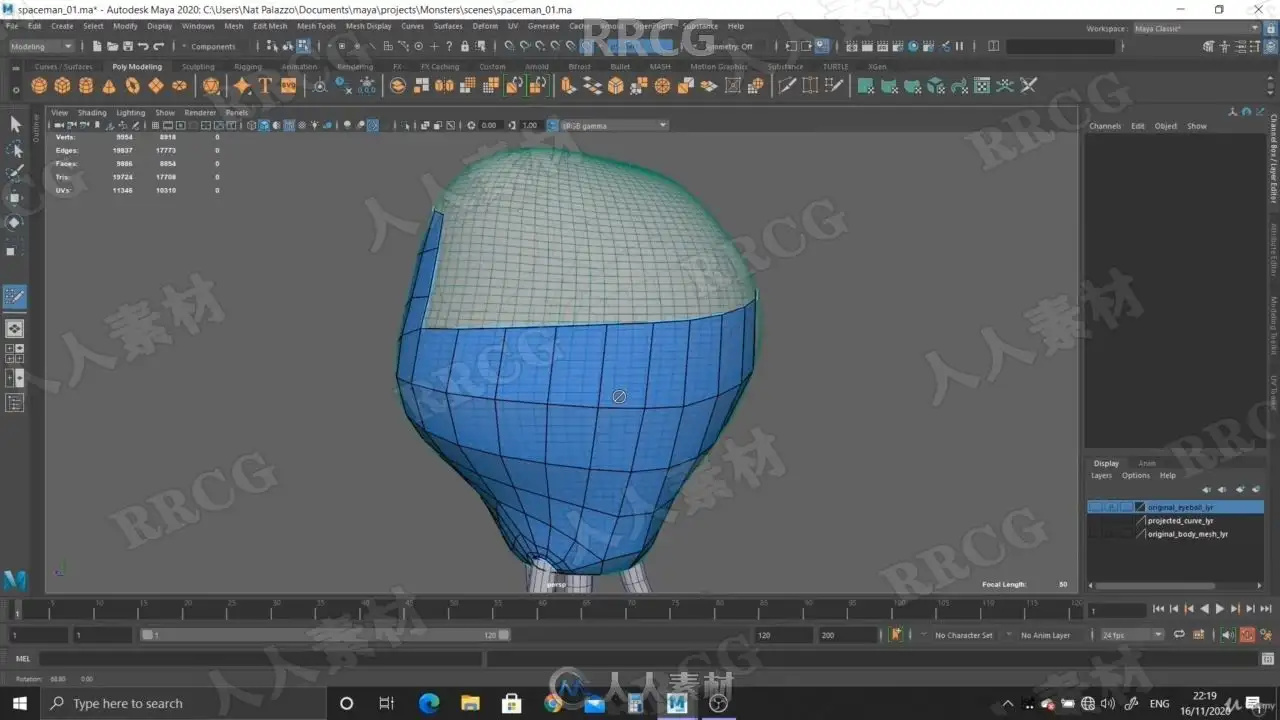Select the SVG import shelf icon
This screenshot has width=1280, height=720.
pos(288,86)
